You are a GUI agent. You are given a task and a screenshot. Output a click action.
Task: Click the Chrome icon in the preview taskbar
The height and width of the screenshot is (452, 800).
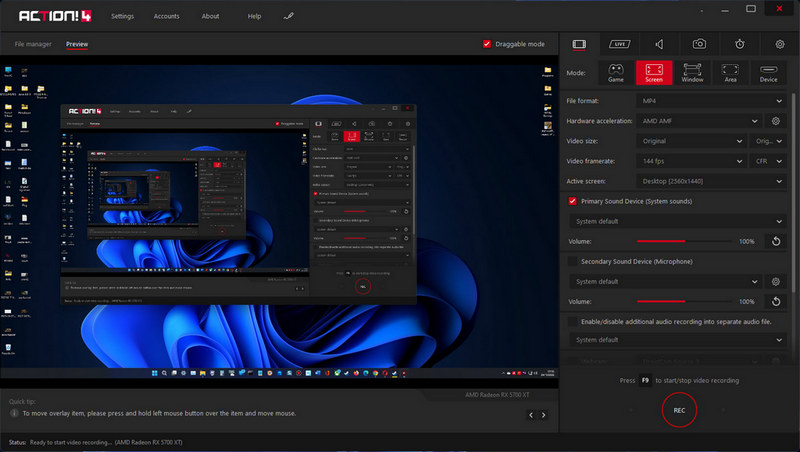click(x=376, y=373)
